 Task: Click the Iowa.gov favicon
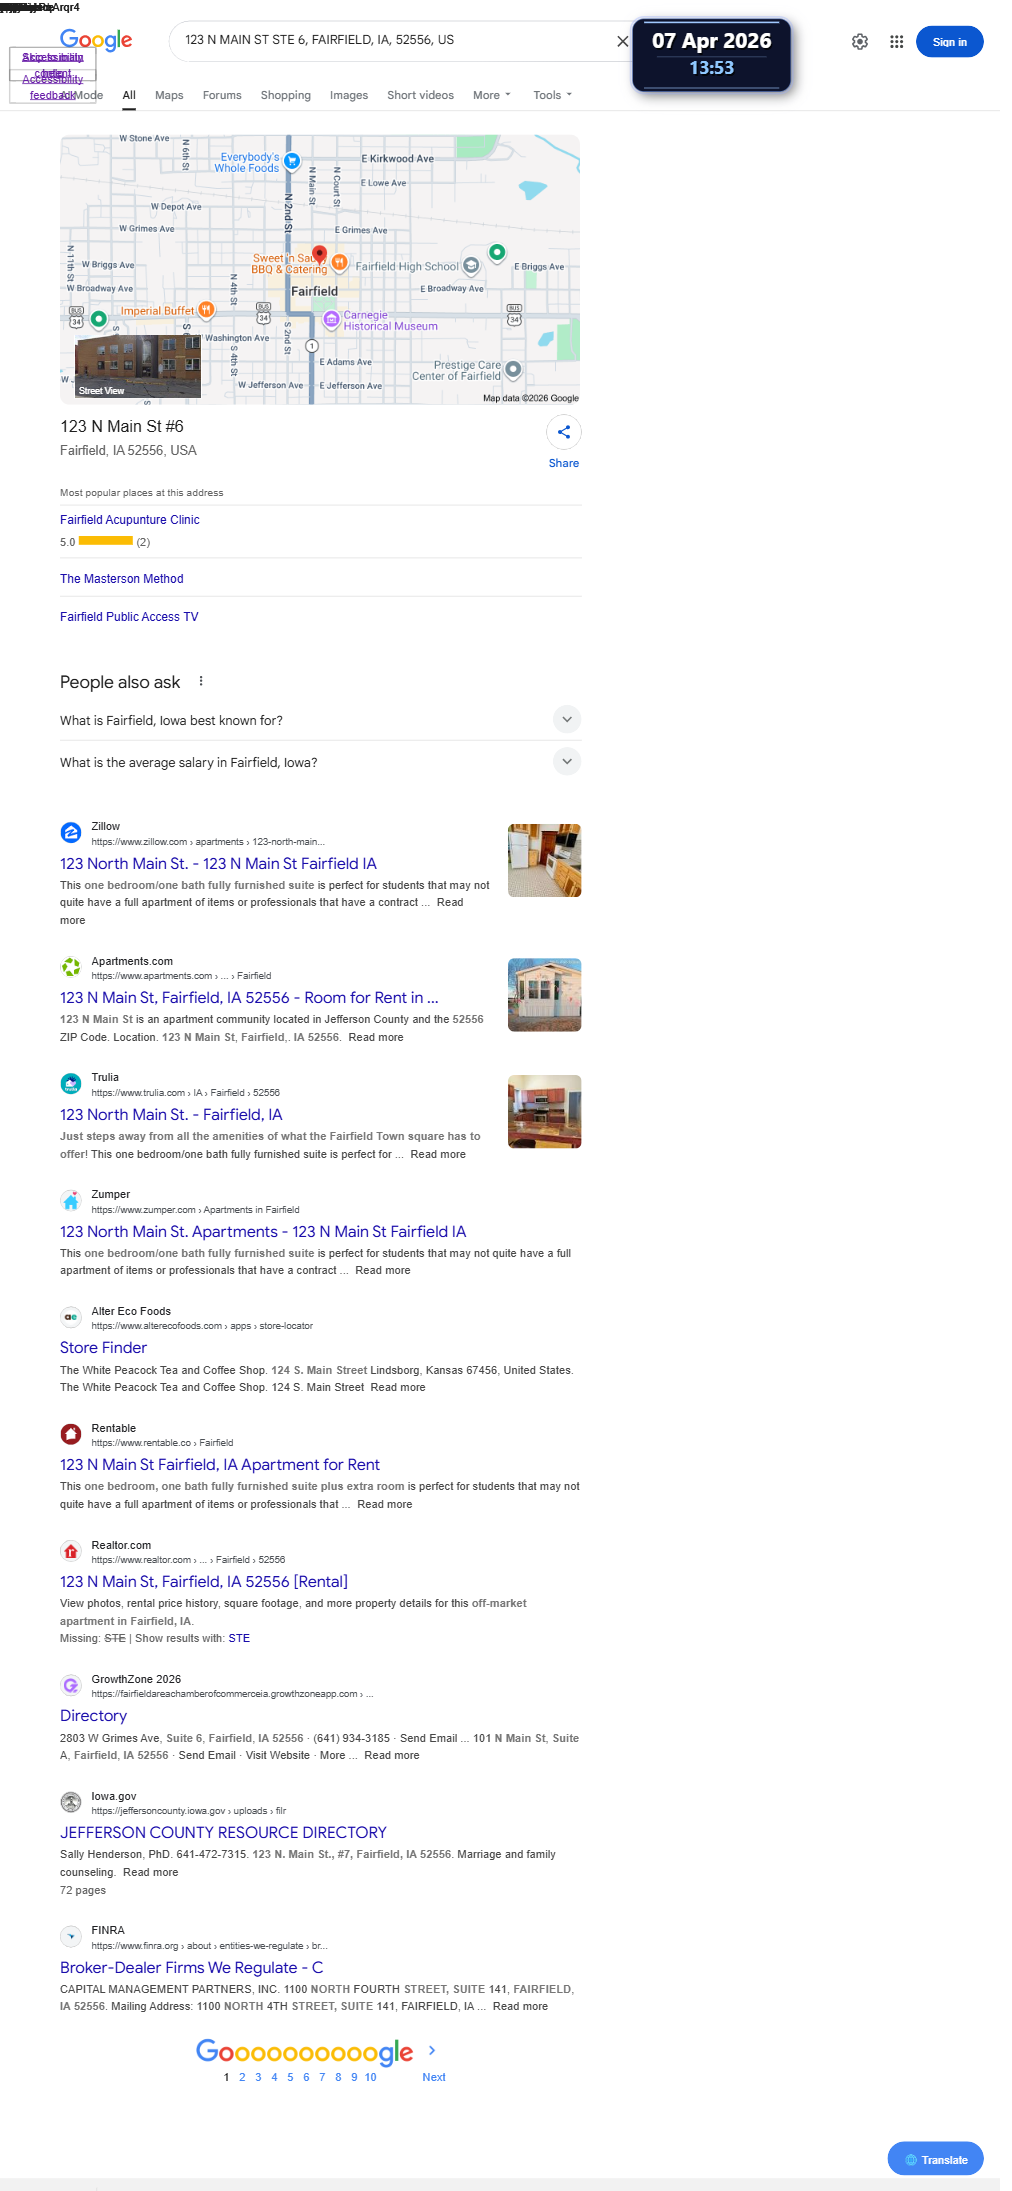click(x=71, y=1802)
